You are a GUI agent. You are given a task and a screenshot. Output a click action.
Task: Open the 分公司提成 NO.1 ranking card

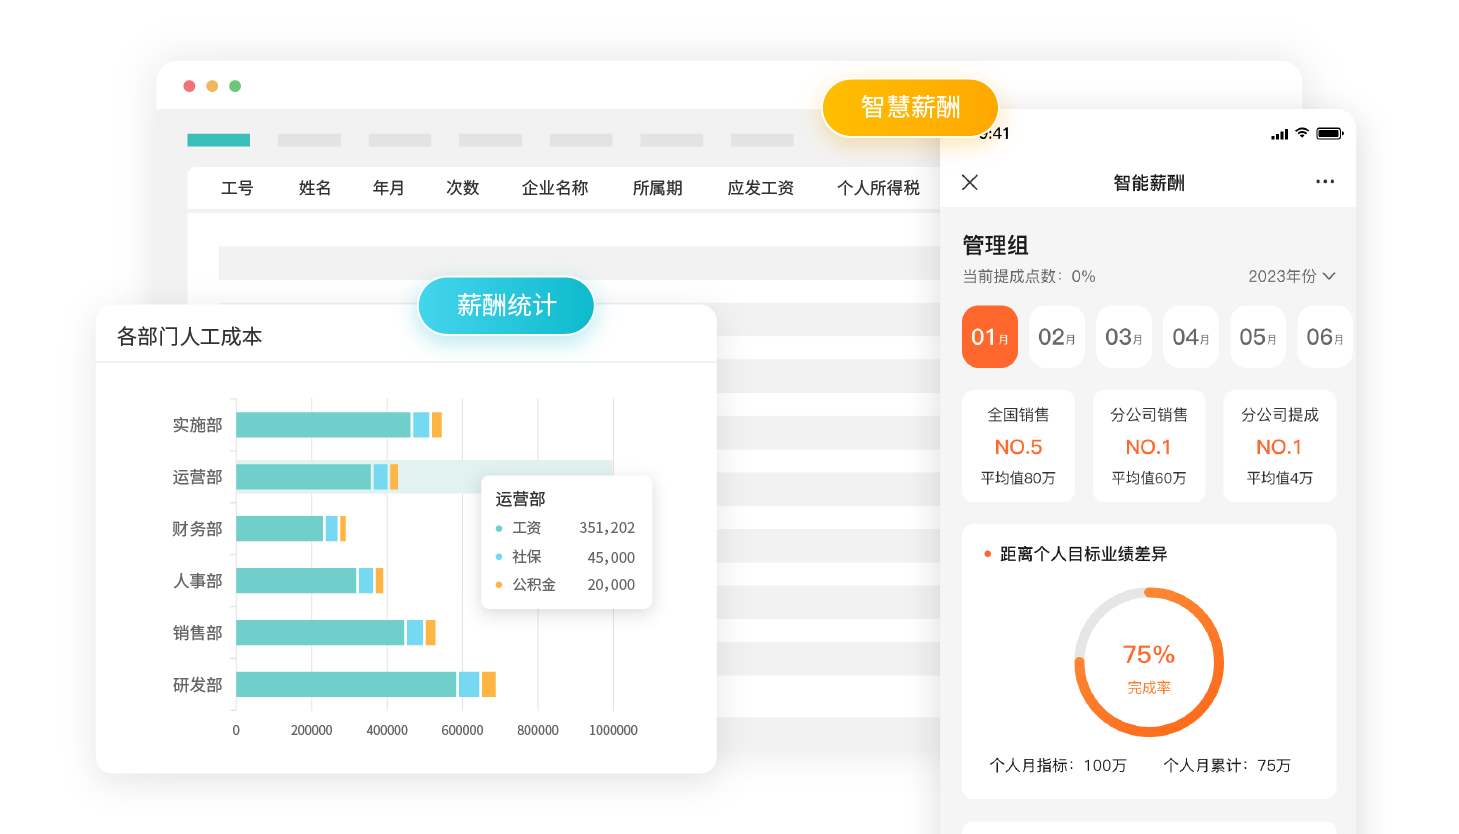tap(1280, 446)
